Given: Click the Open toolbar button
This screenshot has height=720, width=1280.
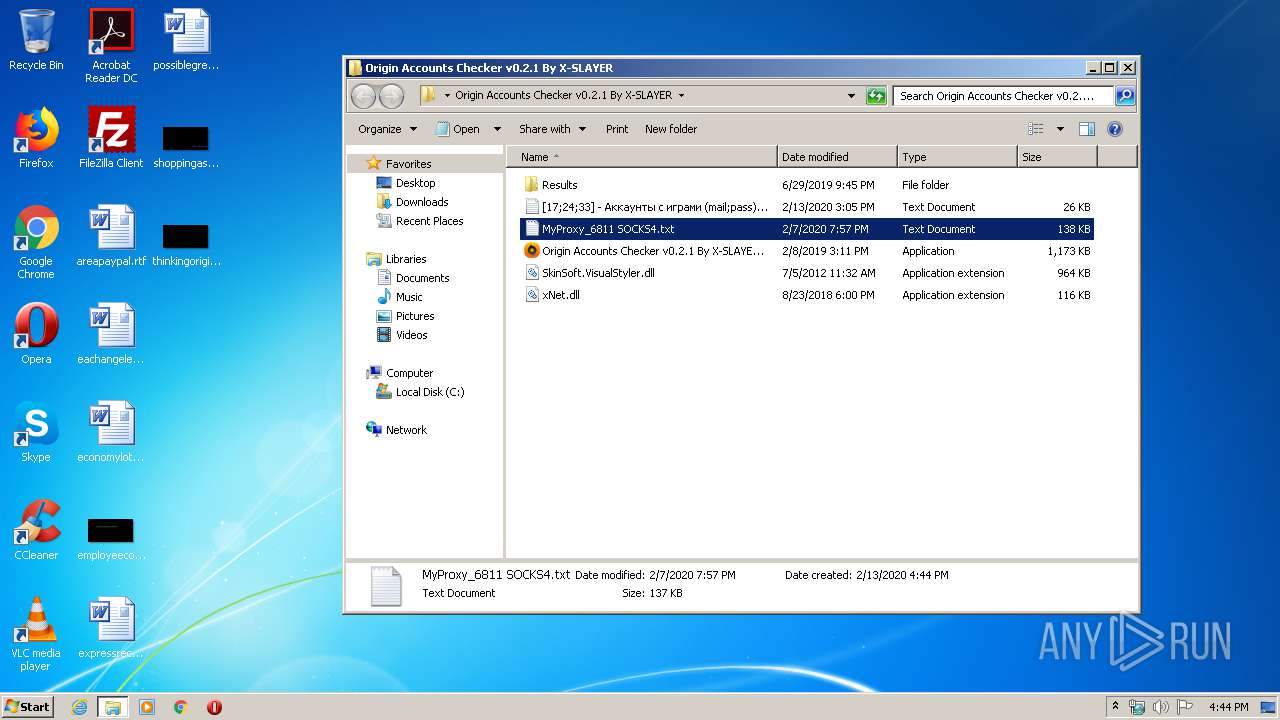Looking at the screenshot, I should click(x=458, y=129).
